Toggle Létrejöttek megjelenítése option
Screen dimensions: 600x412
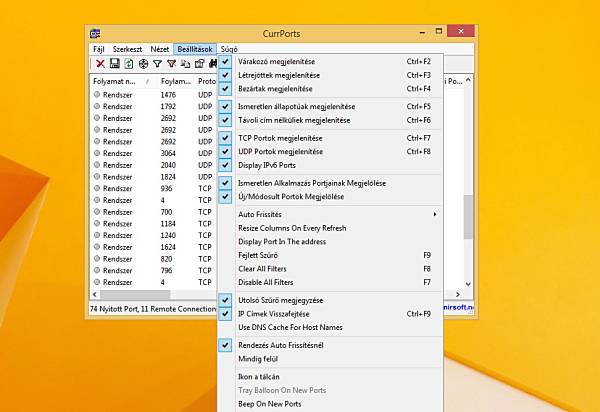(x=330, y=75)
